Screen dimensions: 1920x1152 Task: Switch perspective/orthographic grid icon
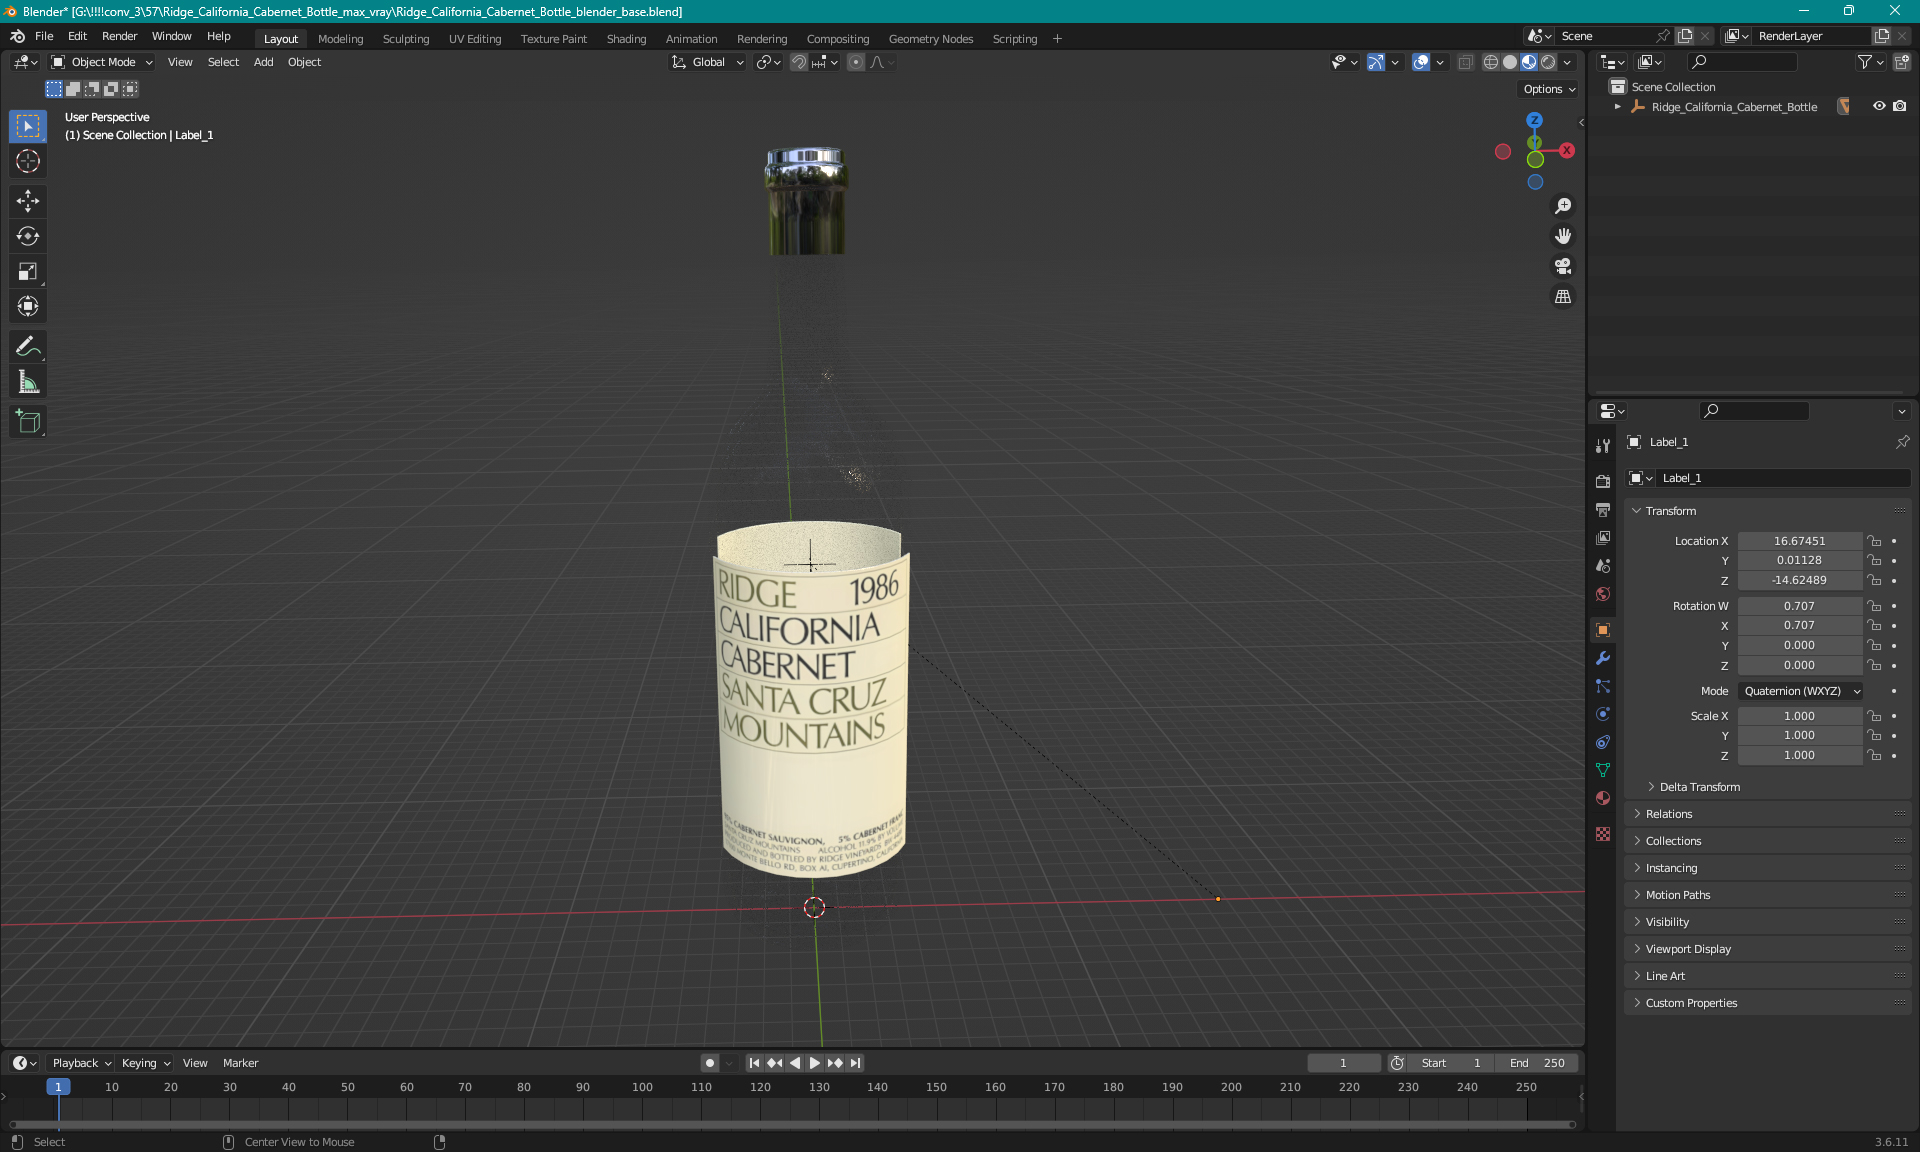coord(1562,297)
